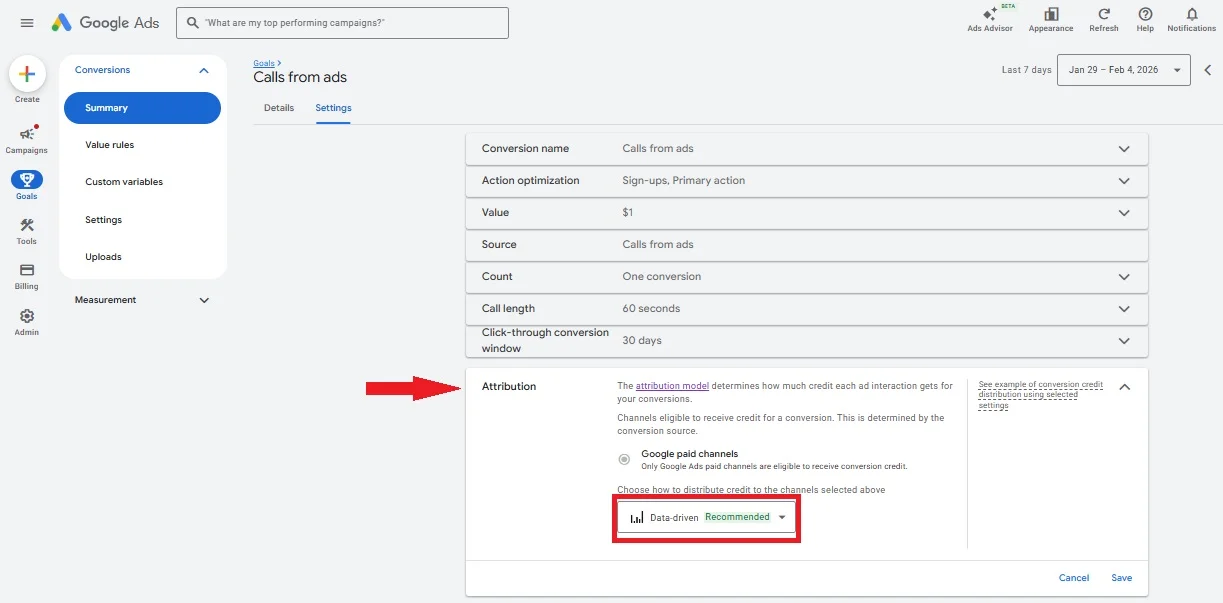1223x603 pixels.
Task: Refresh the page data
Action: tap(1103, 18)
